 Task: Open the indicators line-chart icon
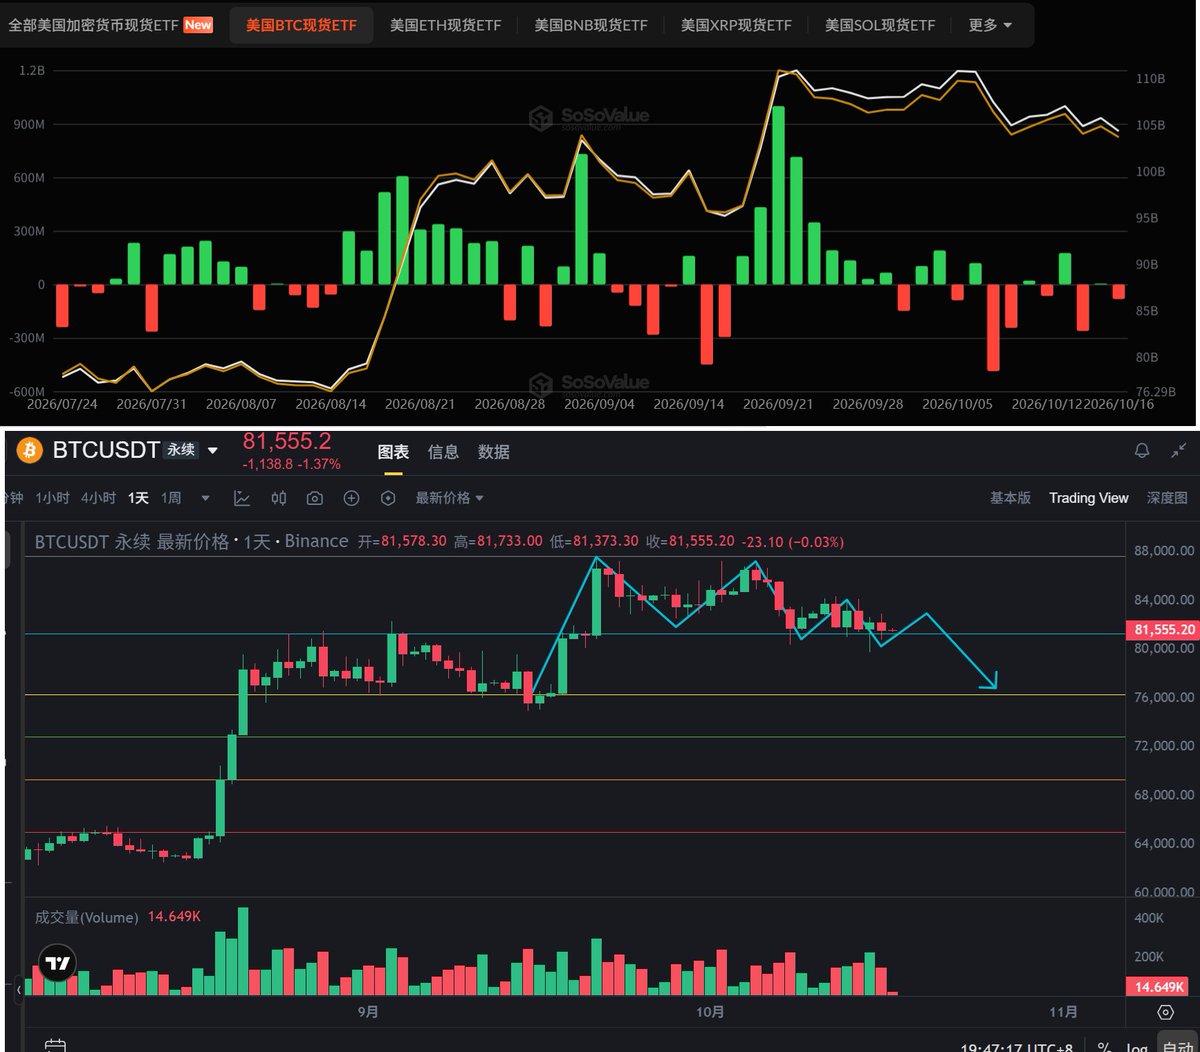pyautogui.click(x=242, y=498)
